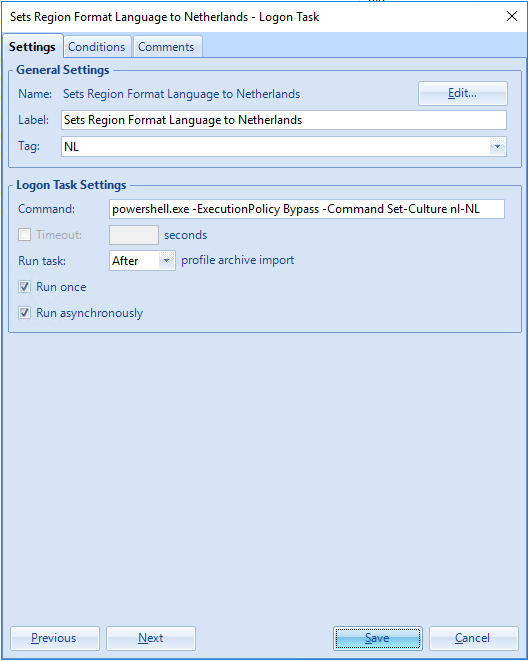Click the Run asynchronously label text

click(x=89, y=313)
